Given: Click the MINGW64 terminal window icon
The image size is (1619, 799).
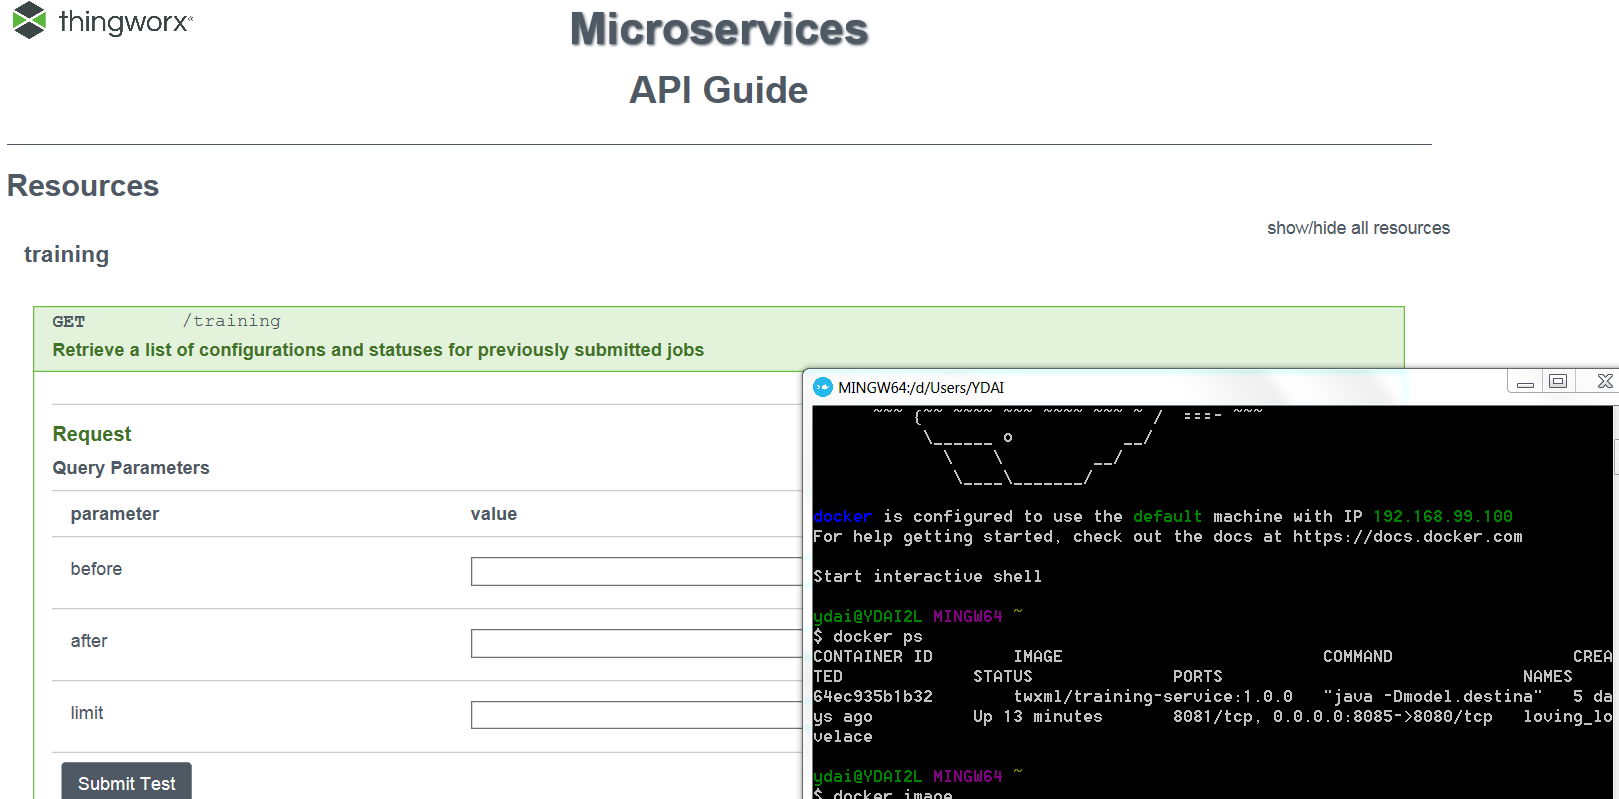Looking at the screenshot, I should [823, 387].
